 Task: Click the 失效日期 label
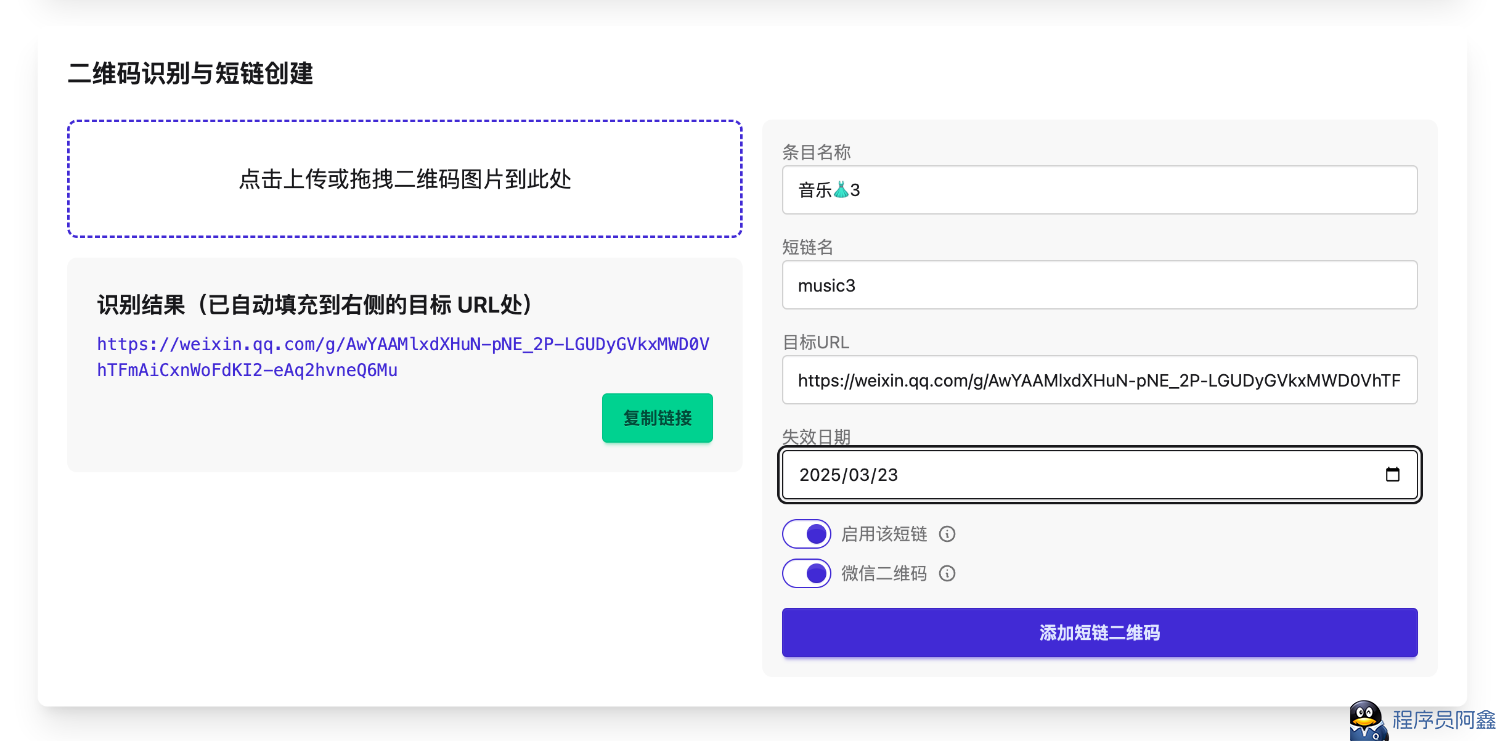click(816, 437)
